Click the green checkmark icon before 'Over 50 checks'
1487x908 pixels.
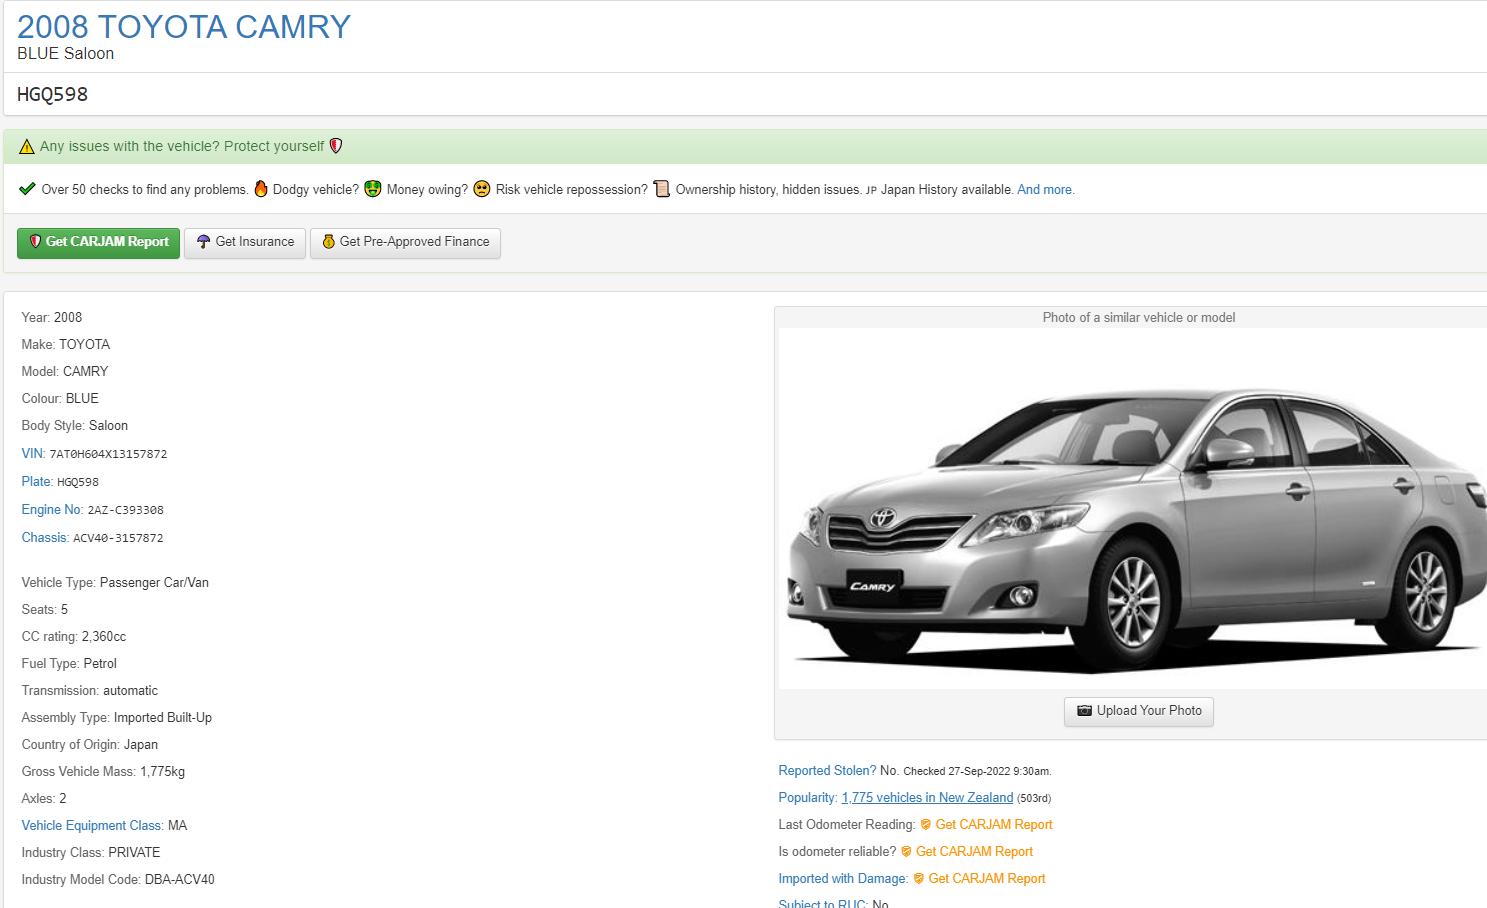27,189
